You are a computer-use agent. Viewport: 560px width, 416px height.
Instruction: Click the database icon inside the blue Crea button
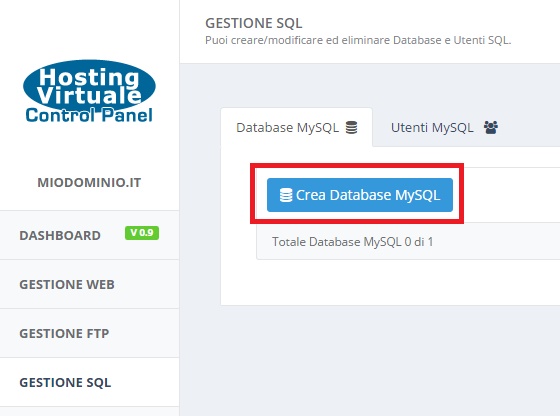click(x=286, y=195)
